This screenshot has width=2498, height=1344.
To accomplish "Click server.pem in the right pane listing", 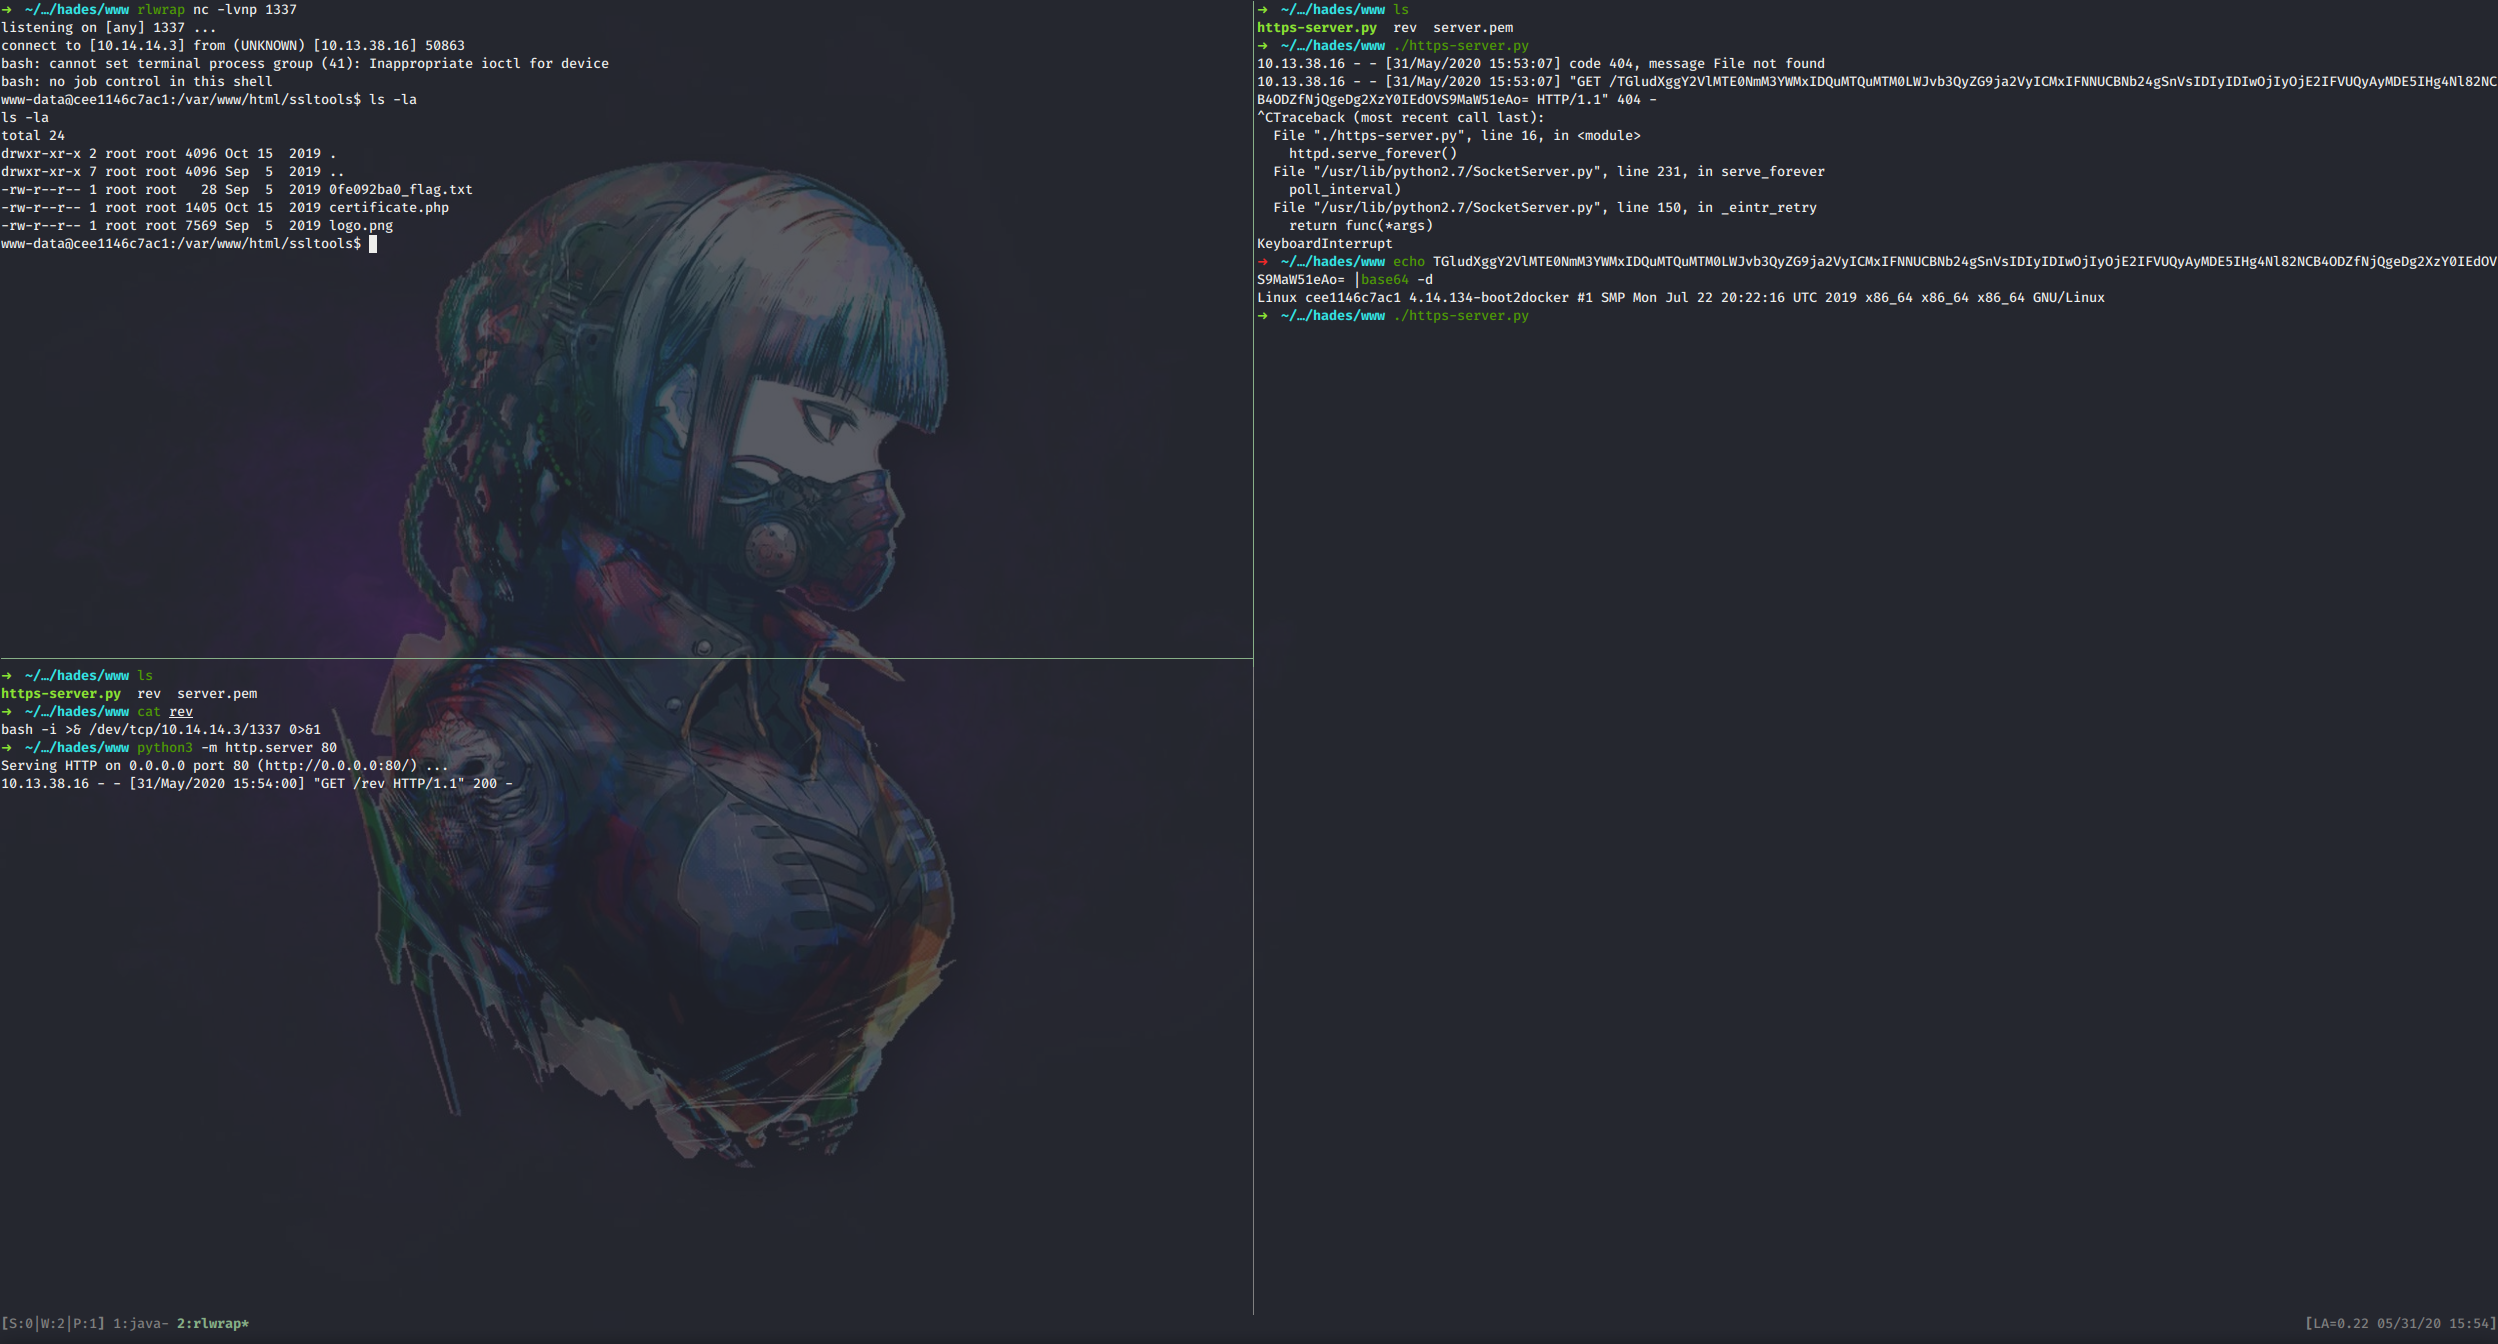I will pos(1472,28).
